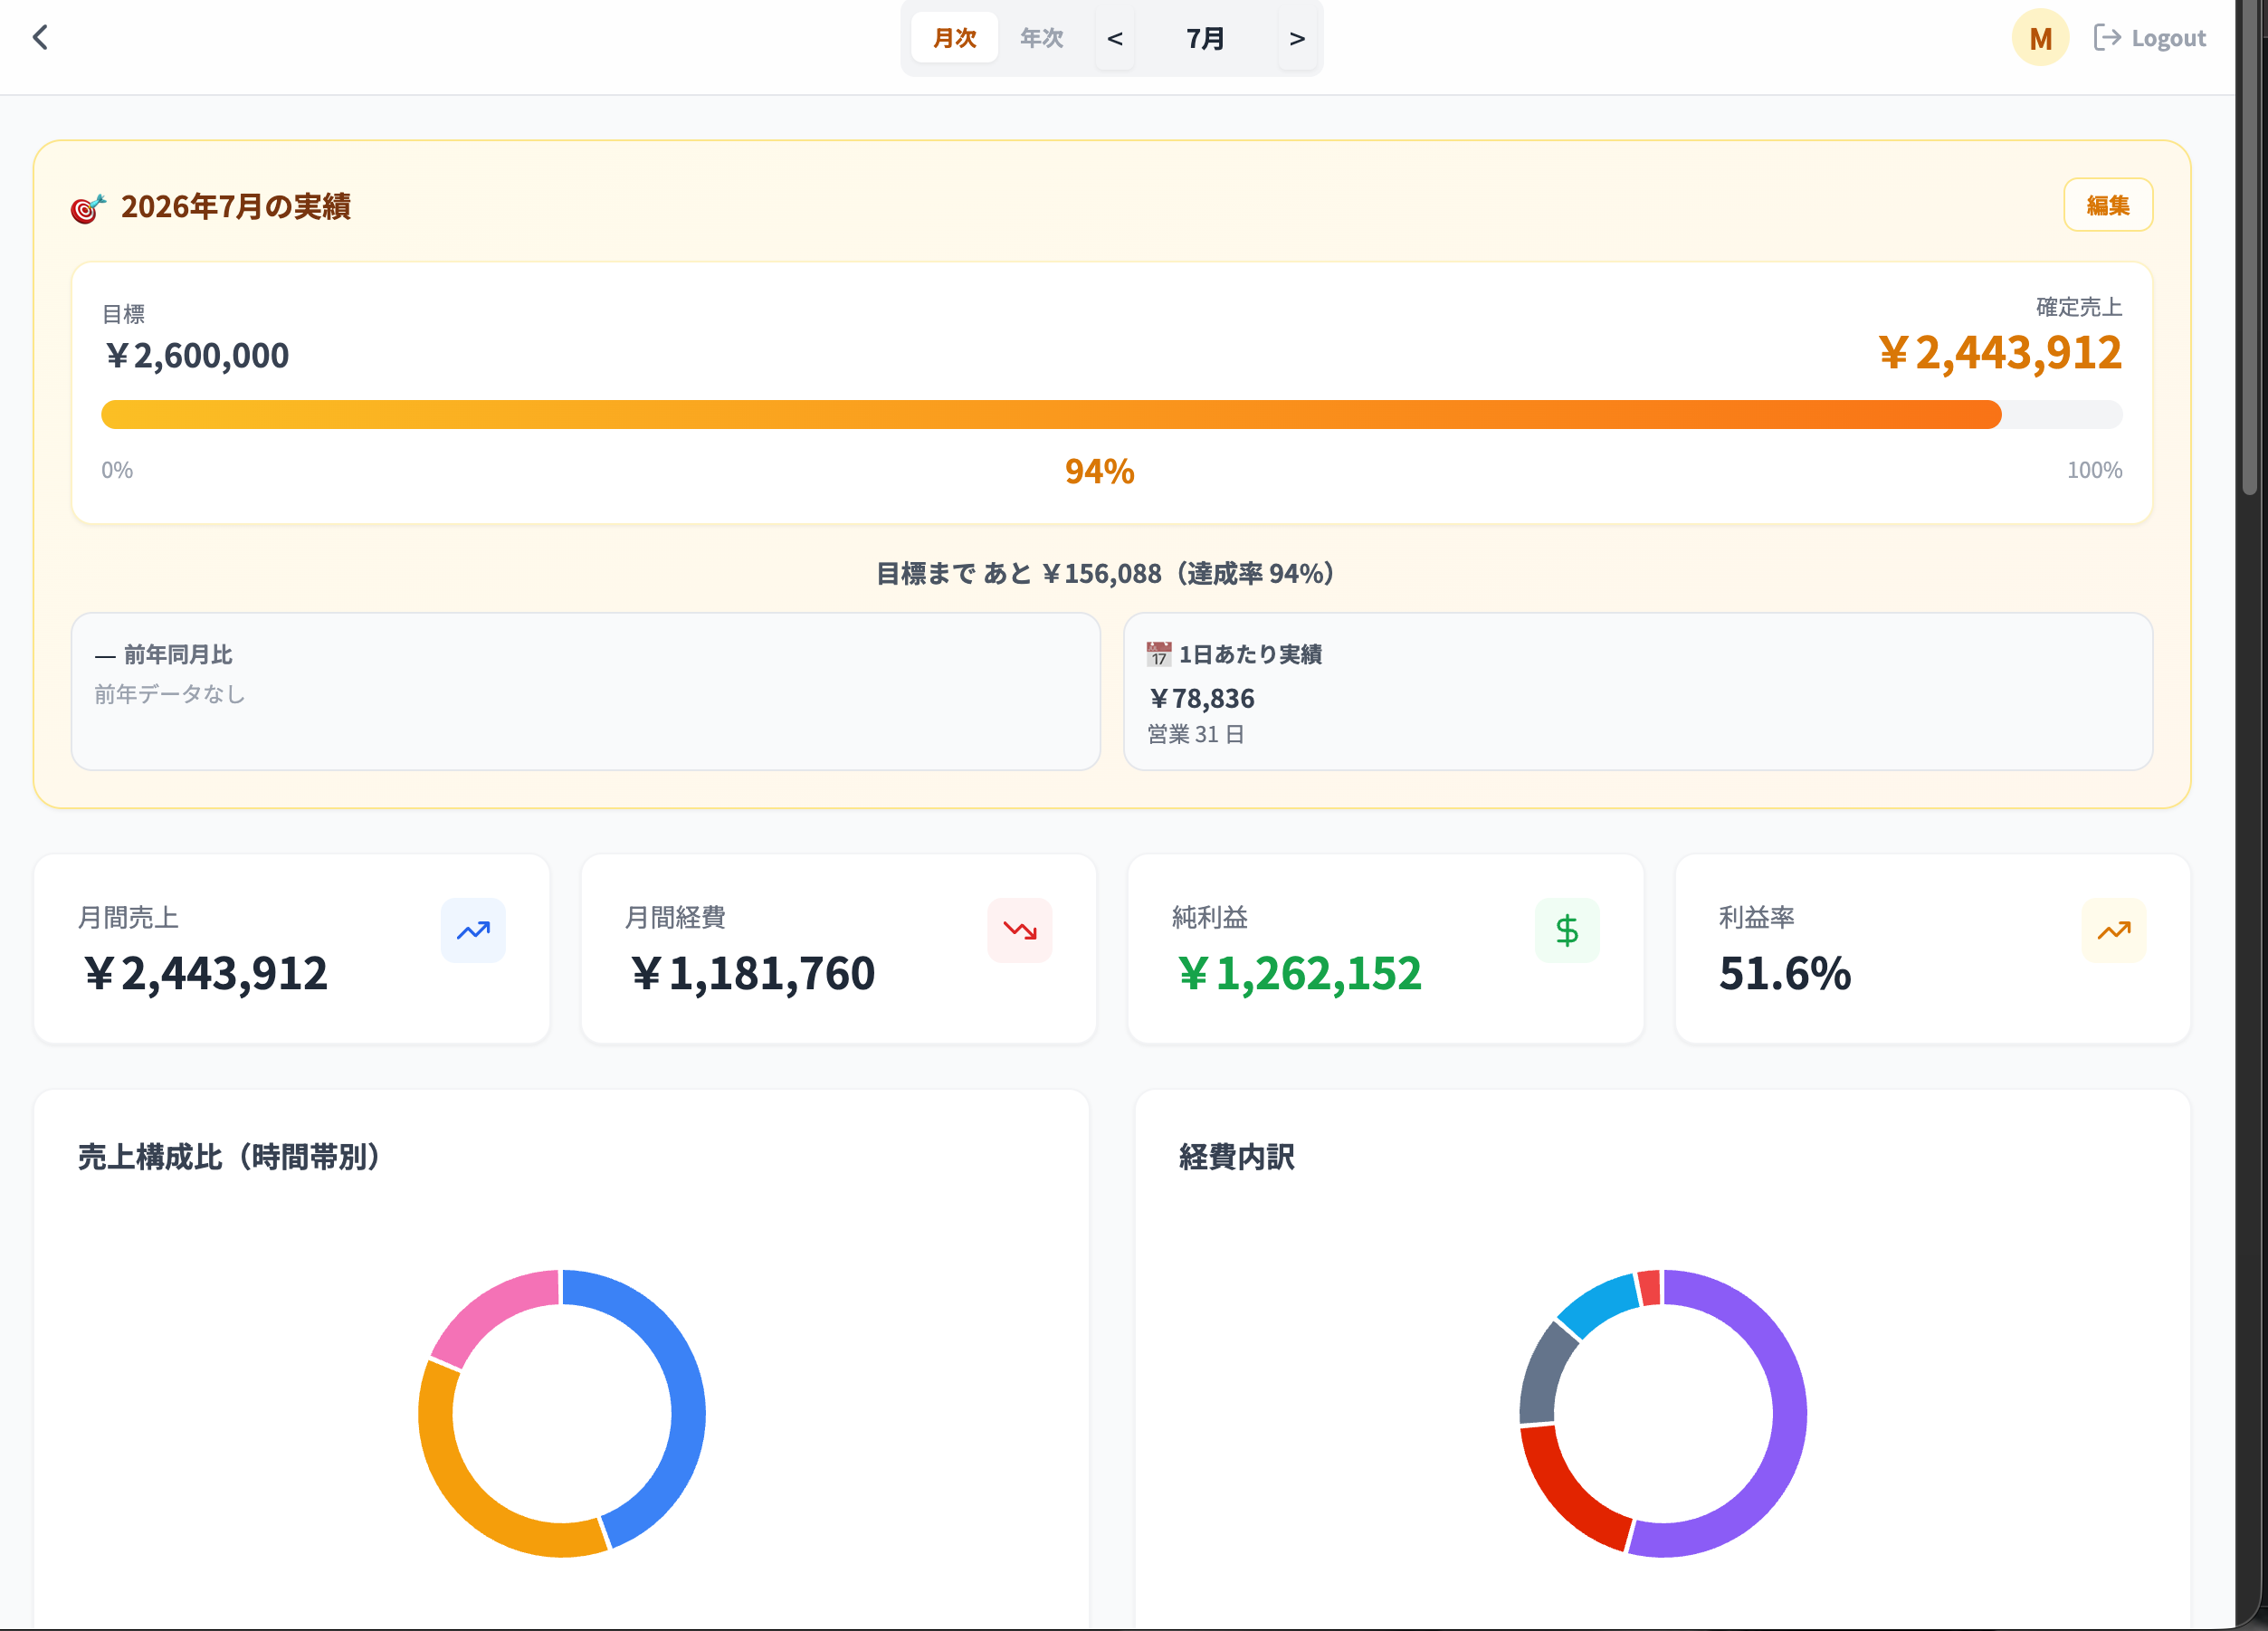2268x1631 pixels.
Task: Click the target dartboard icon
Action: click(88, 208)
